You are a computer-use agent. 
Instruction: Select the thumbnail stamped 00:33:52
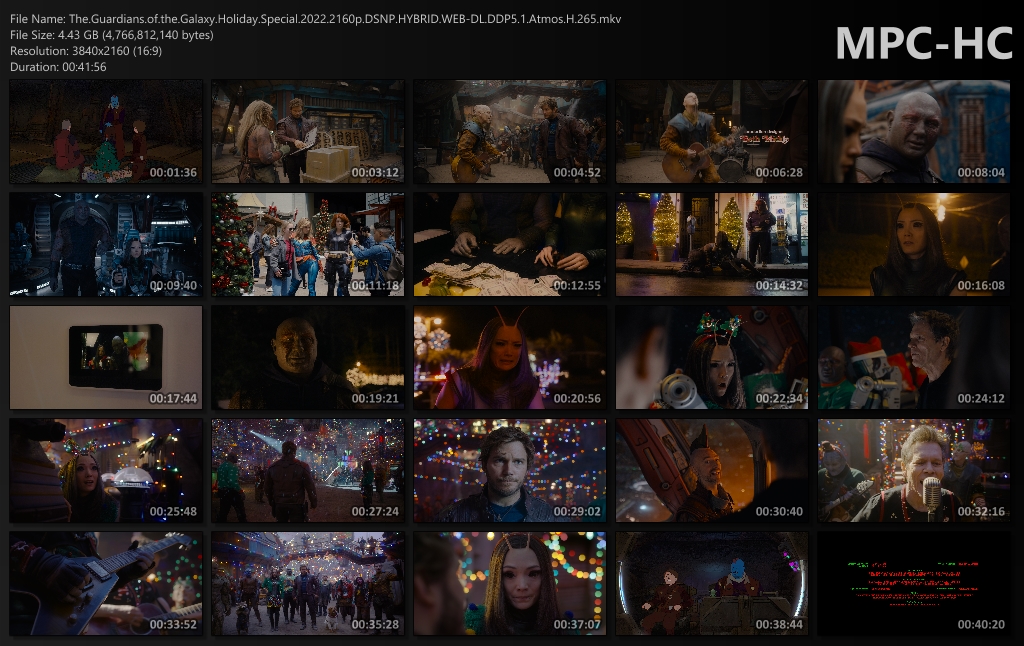tap(106, 583)
